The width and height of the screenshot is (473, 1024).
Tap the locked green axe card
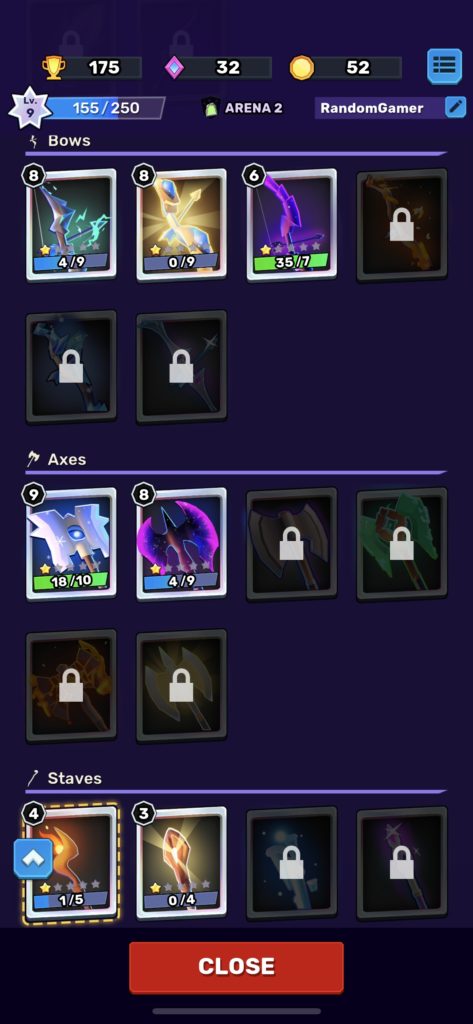click(402, 543)
